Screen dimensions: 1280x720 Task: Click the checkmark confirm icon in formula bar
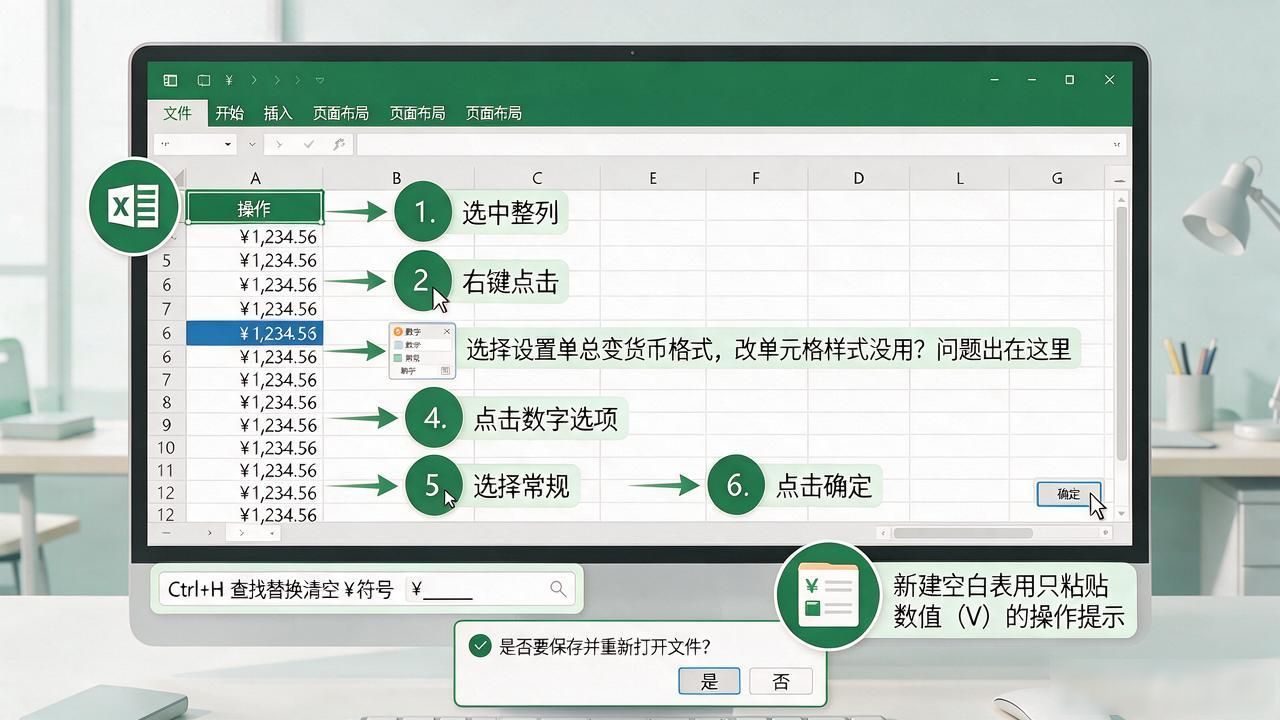[309, 145]
